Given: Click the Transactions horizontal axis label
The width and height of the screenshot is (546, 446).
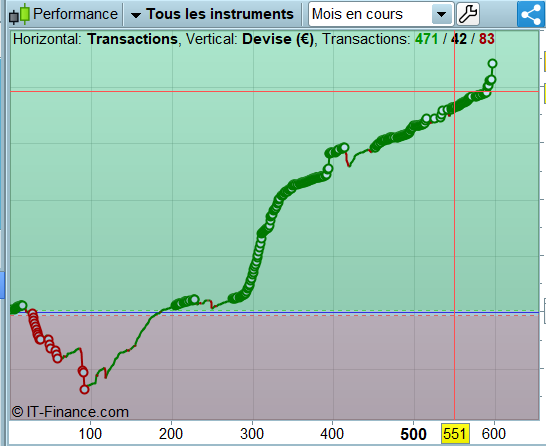Looking at the screenshot, I should pyautogui.click(x=132, y=39).
